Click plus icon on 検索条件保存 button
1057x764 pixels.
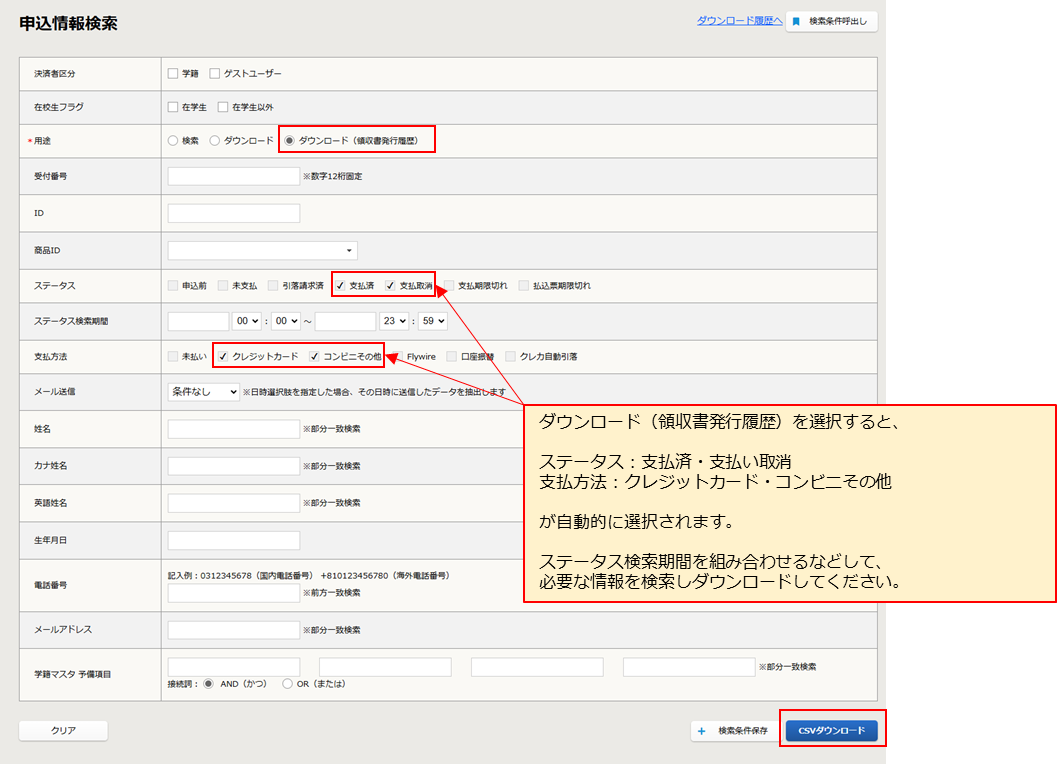(x=702, y=731)
